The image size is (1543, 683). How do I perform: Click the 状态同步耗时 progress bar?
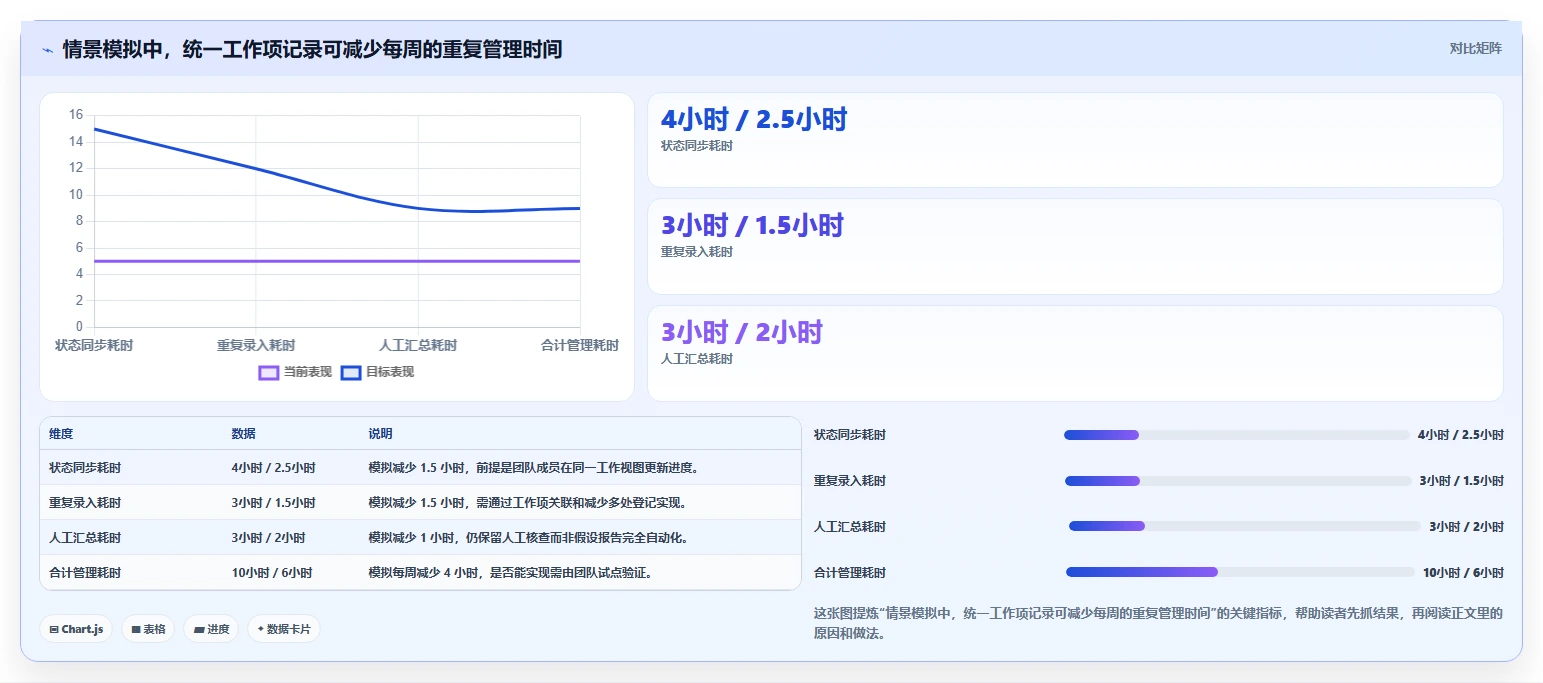(x=1236, y=435)
